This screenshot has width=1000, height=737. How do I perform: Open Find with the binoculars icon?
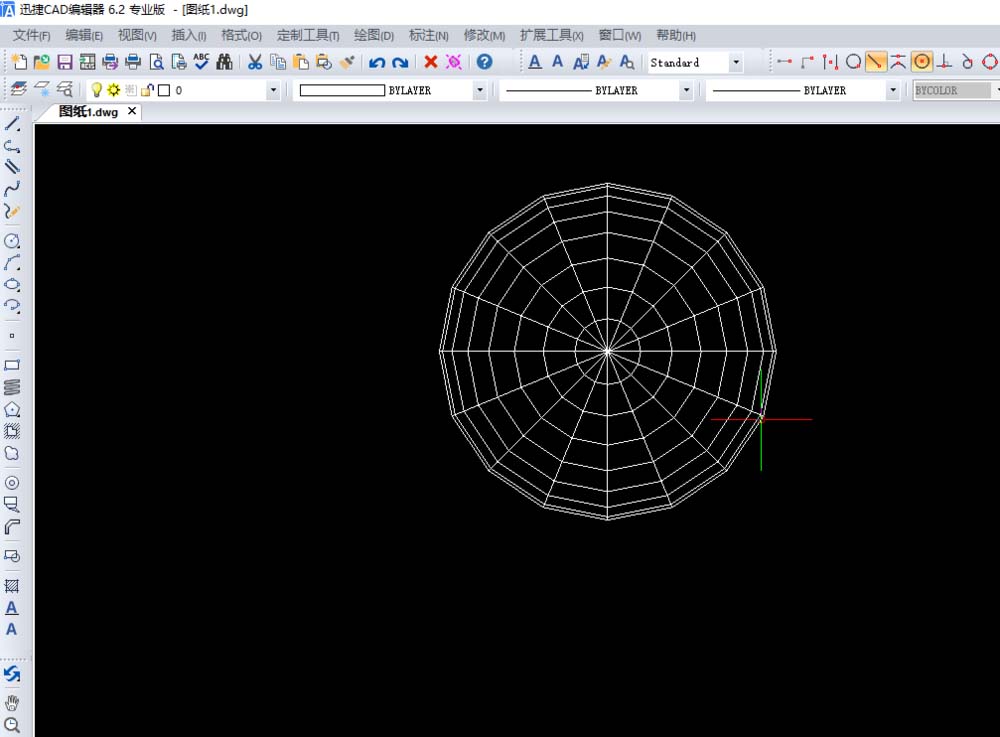tap(224, 62)
